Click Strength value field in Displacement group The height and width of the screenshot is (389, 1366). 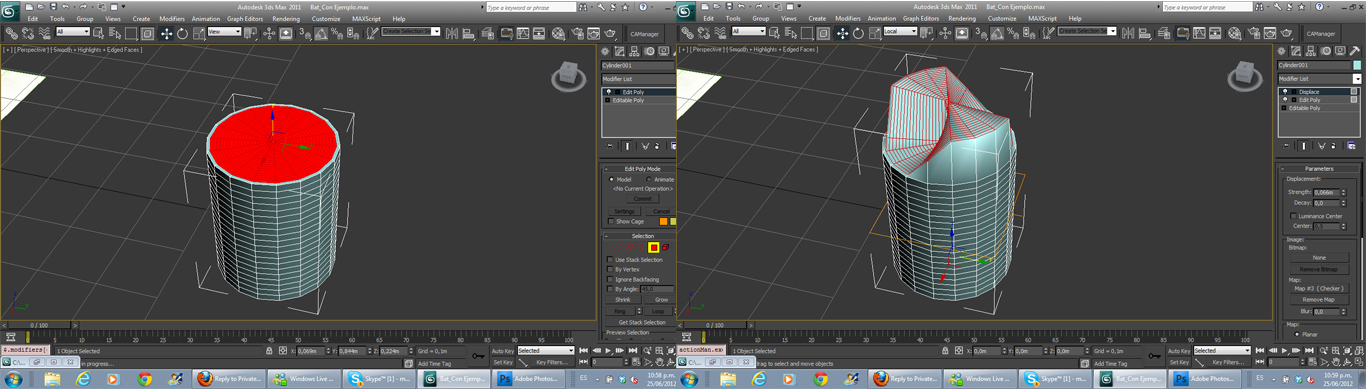pos(1326,192)
